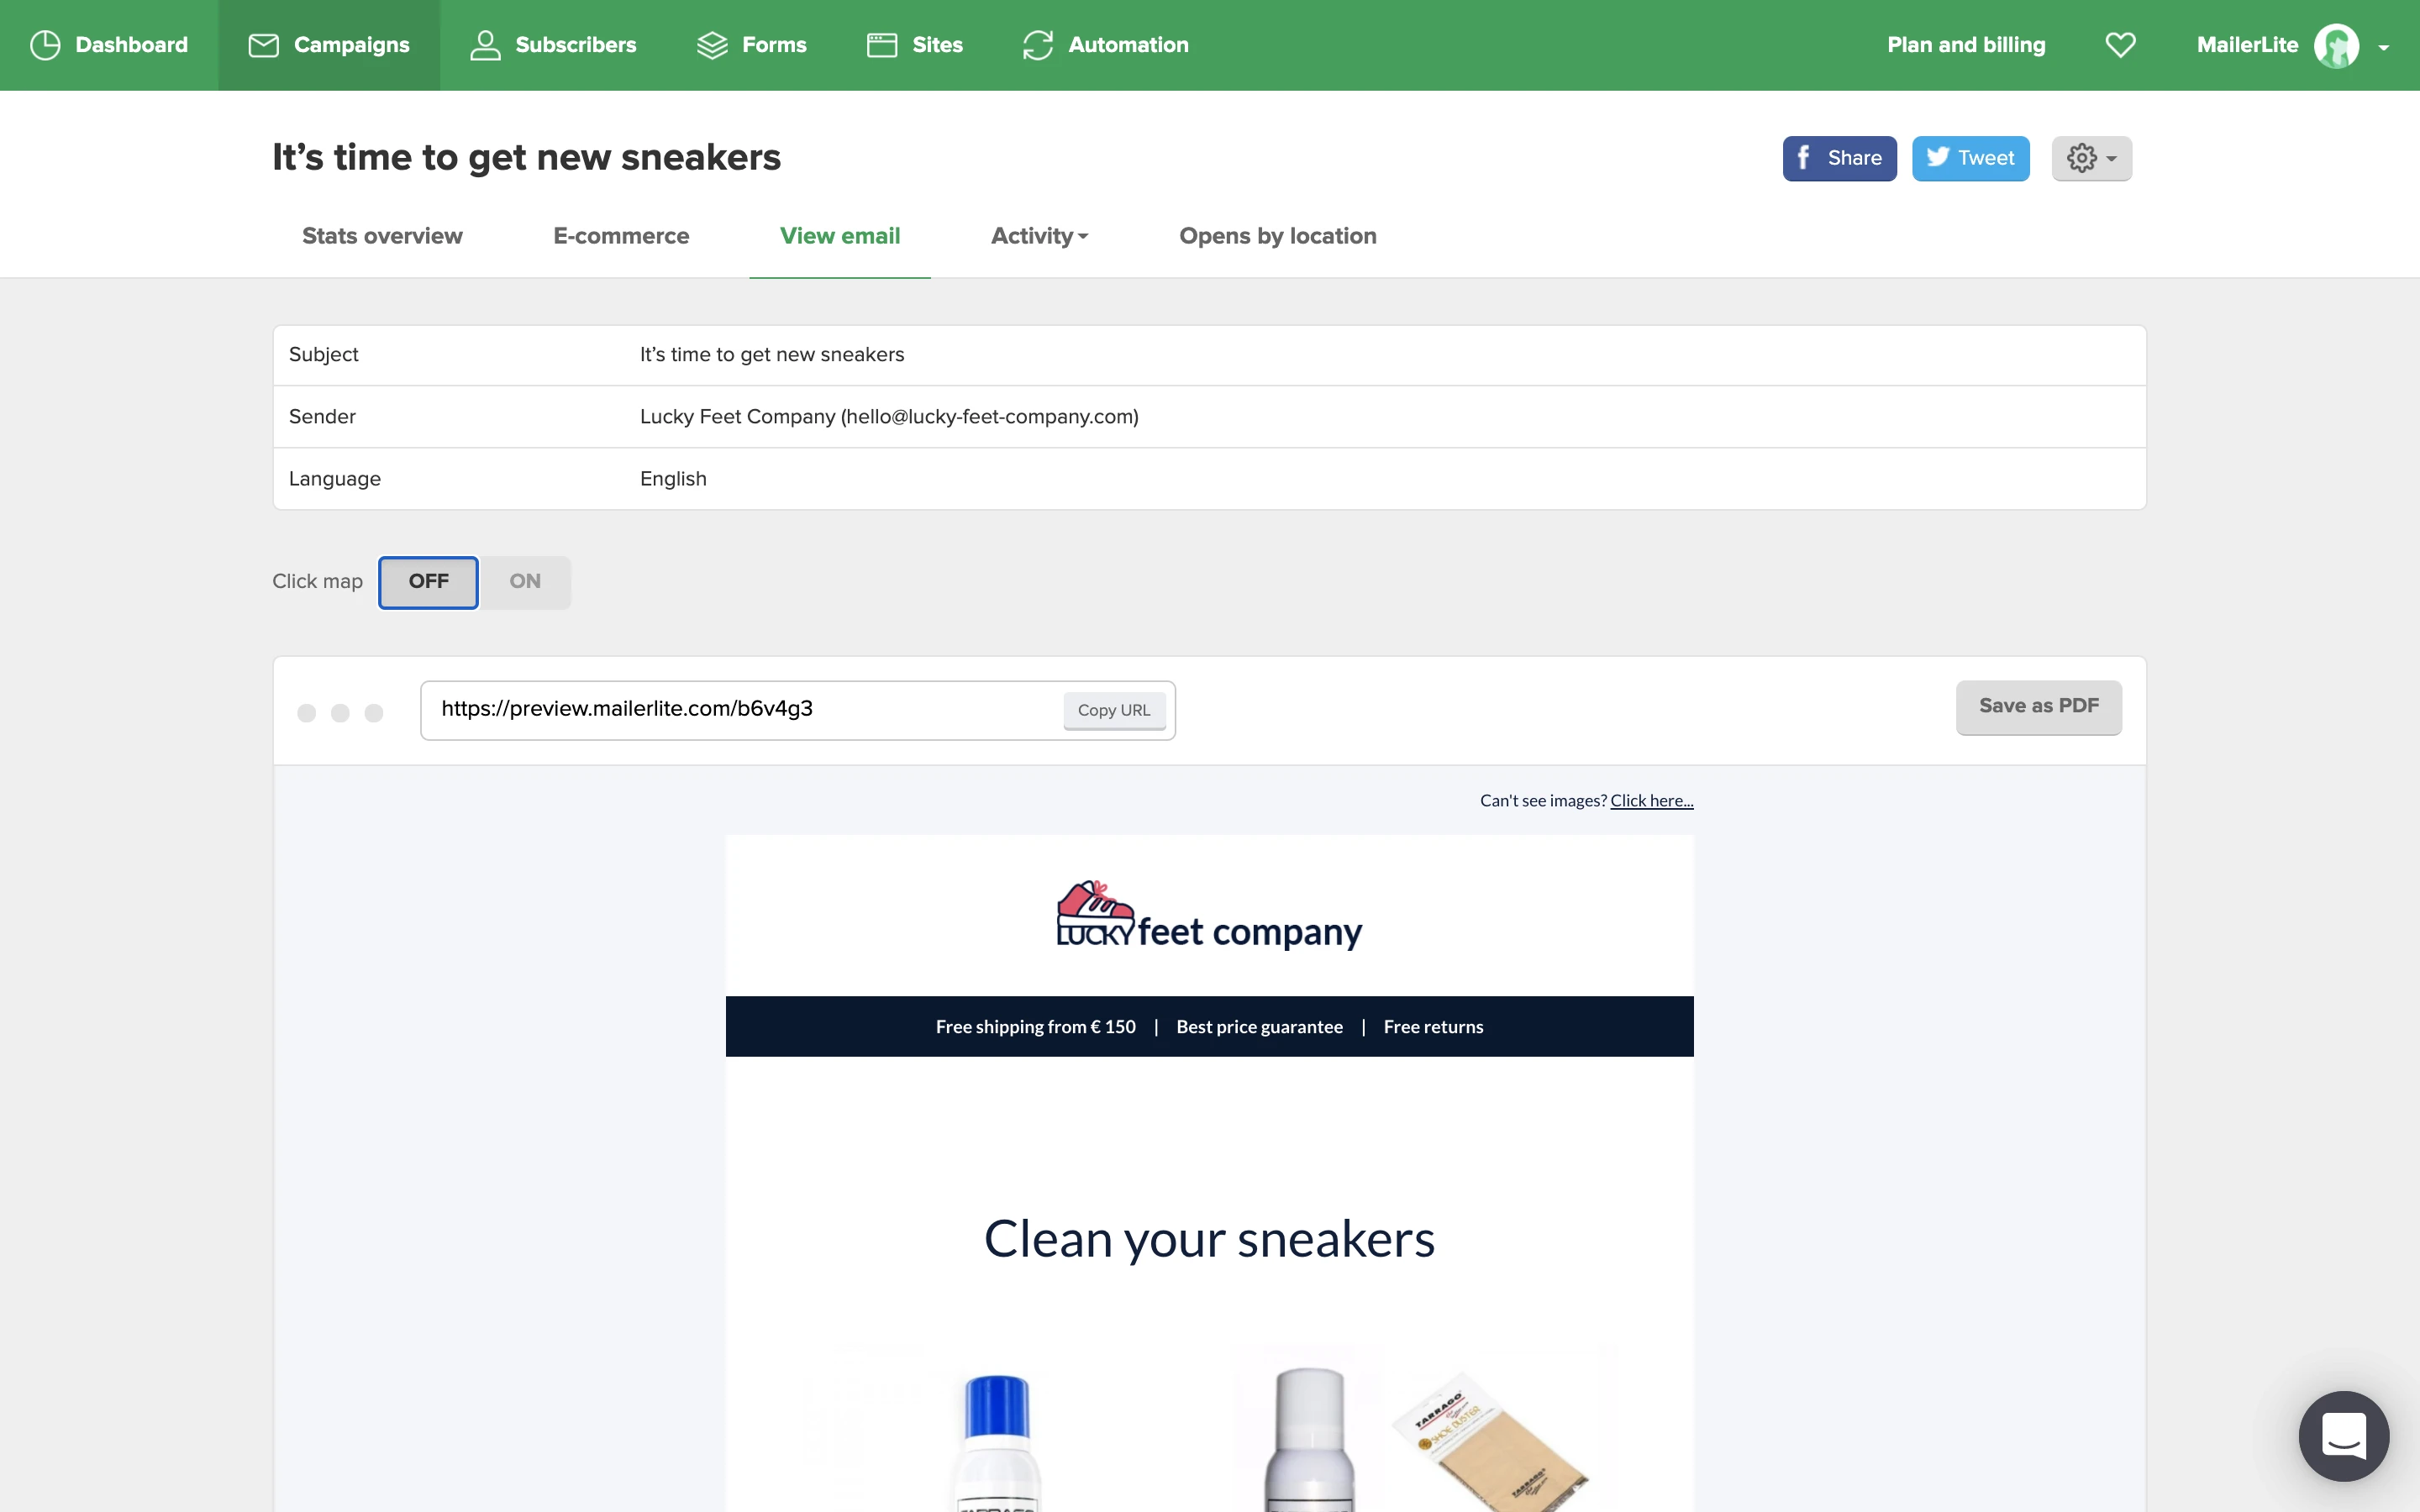This screenshot has width=2420, height=1512.
Task: Click the Campaigns envelope icon
Action: [x=263, y=45]
